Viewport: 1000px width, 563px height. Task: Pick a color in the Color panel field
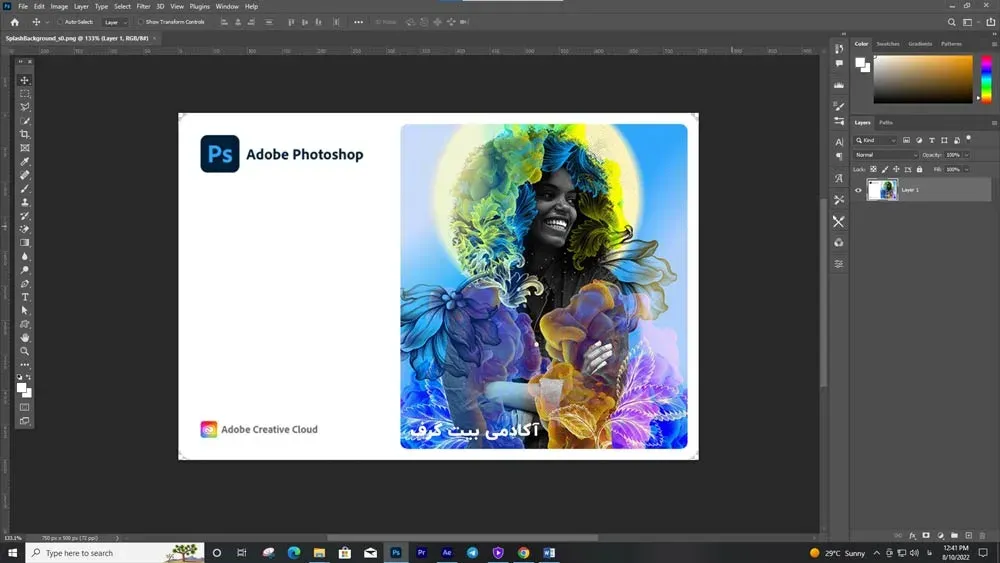point(923,79)
